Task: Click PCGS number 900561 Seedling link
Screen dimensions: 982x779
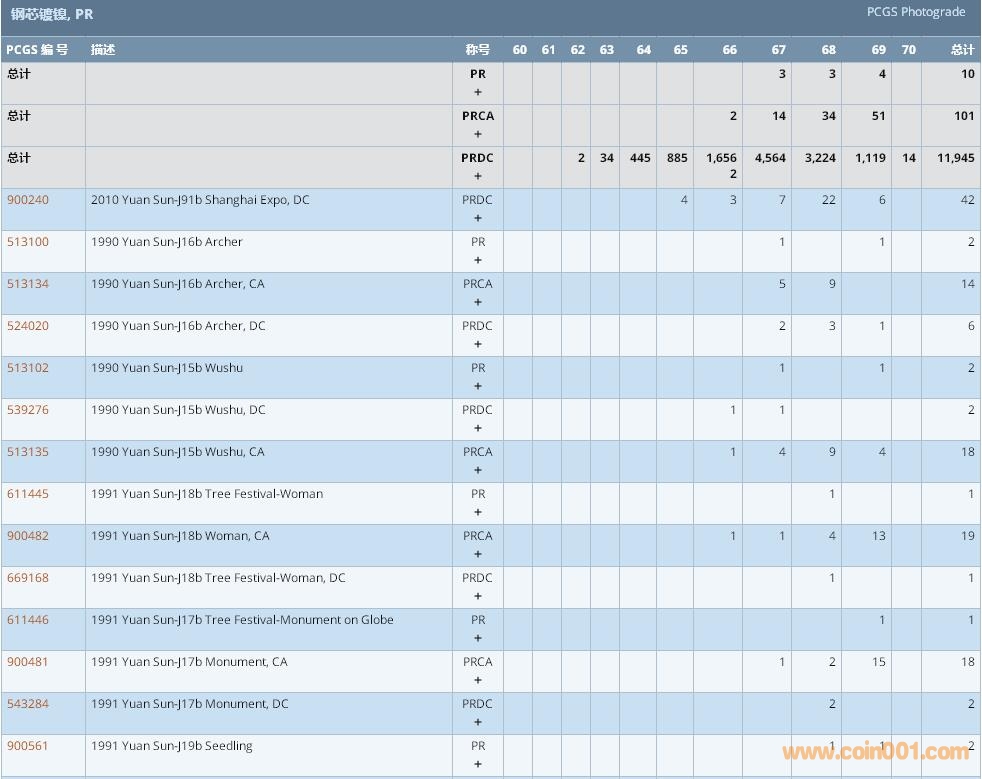Action: (27, 746)
